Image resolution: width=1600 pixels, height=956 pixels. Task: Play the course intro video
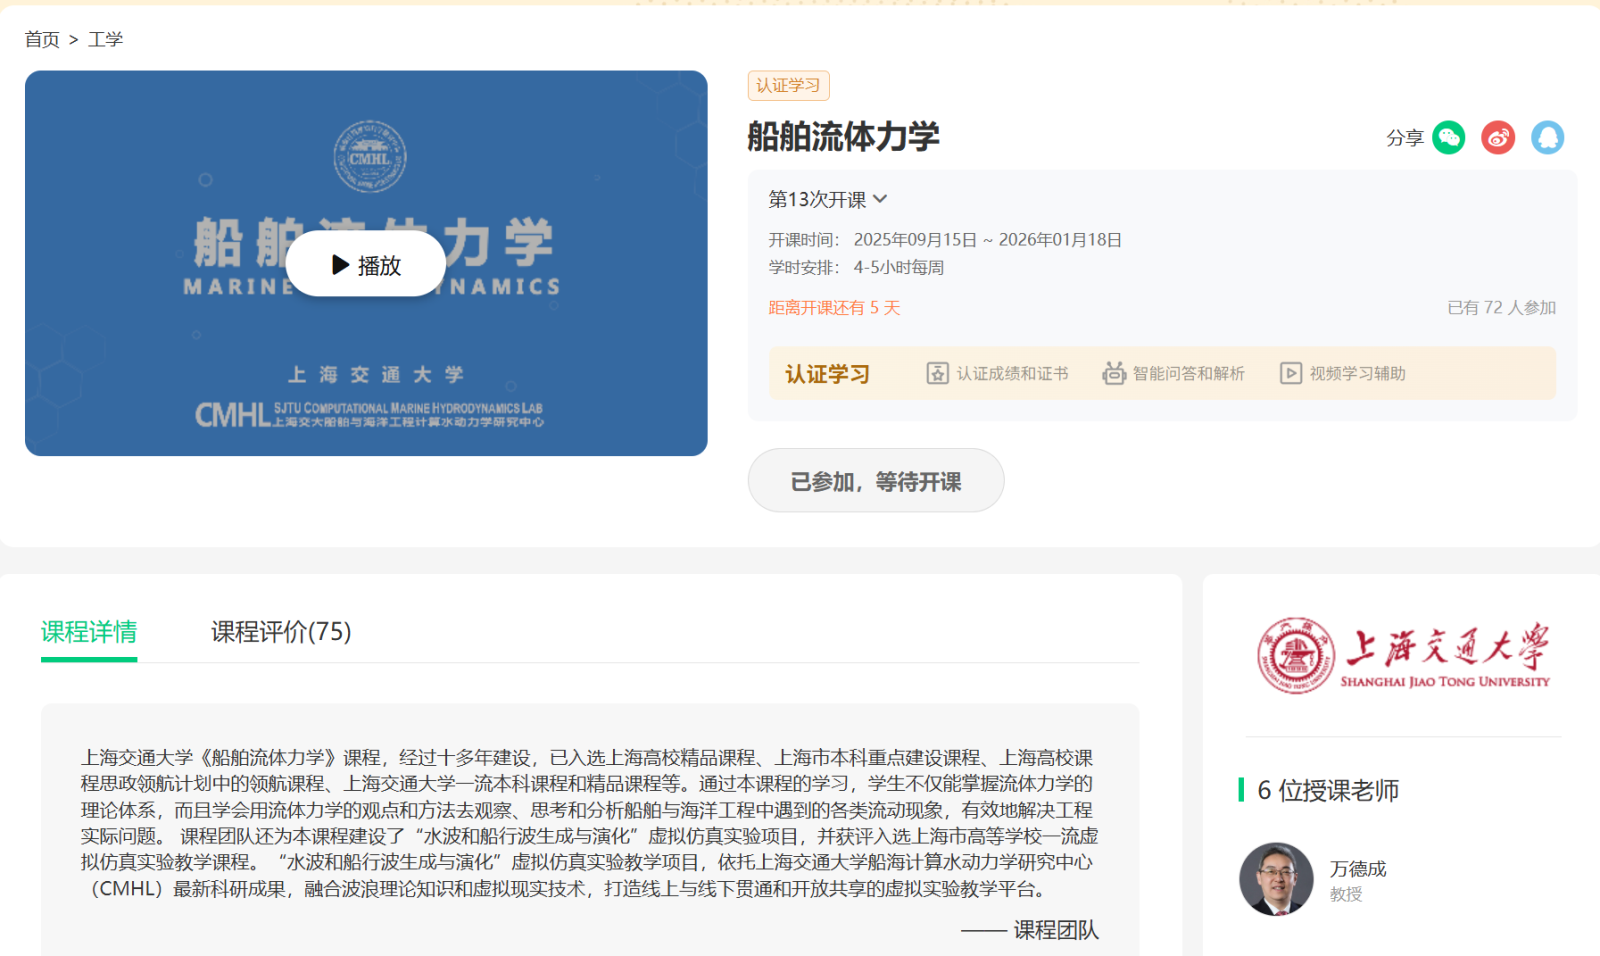coord(366,264)
